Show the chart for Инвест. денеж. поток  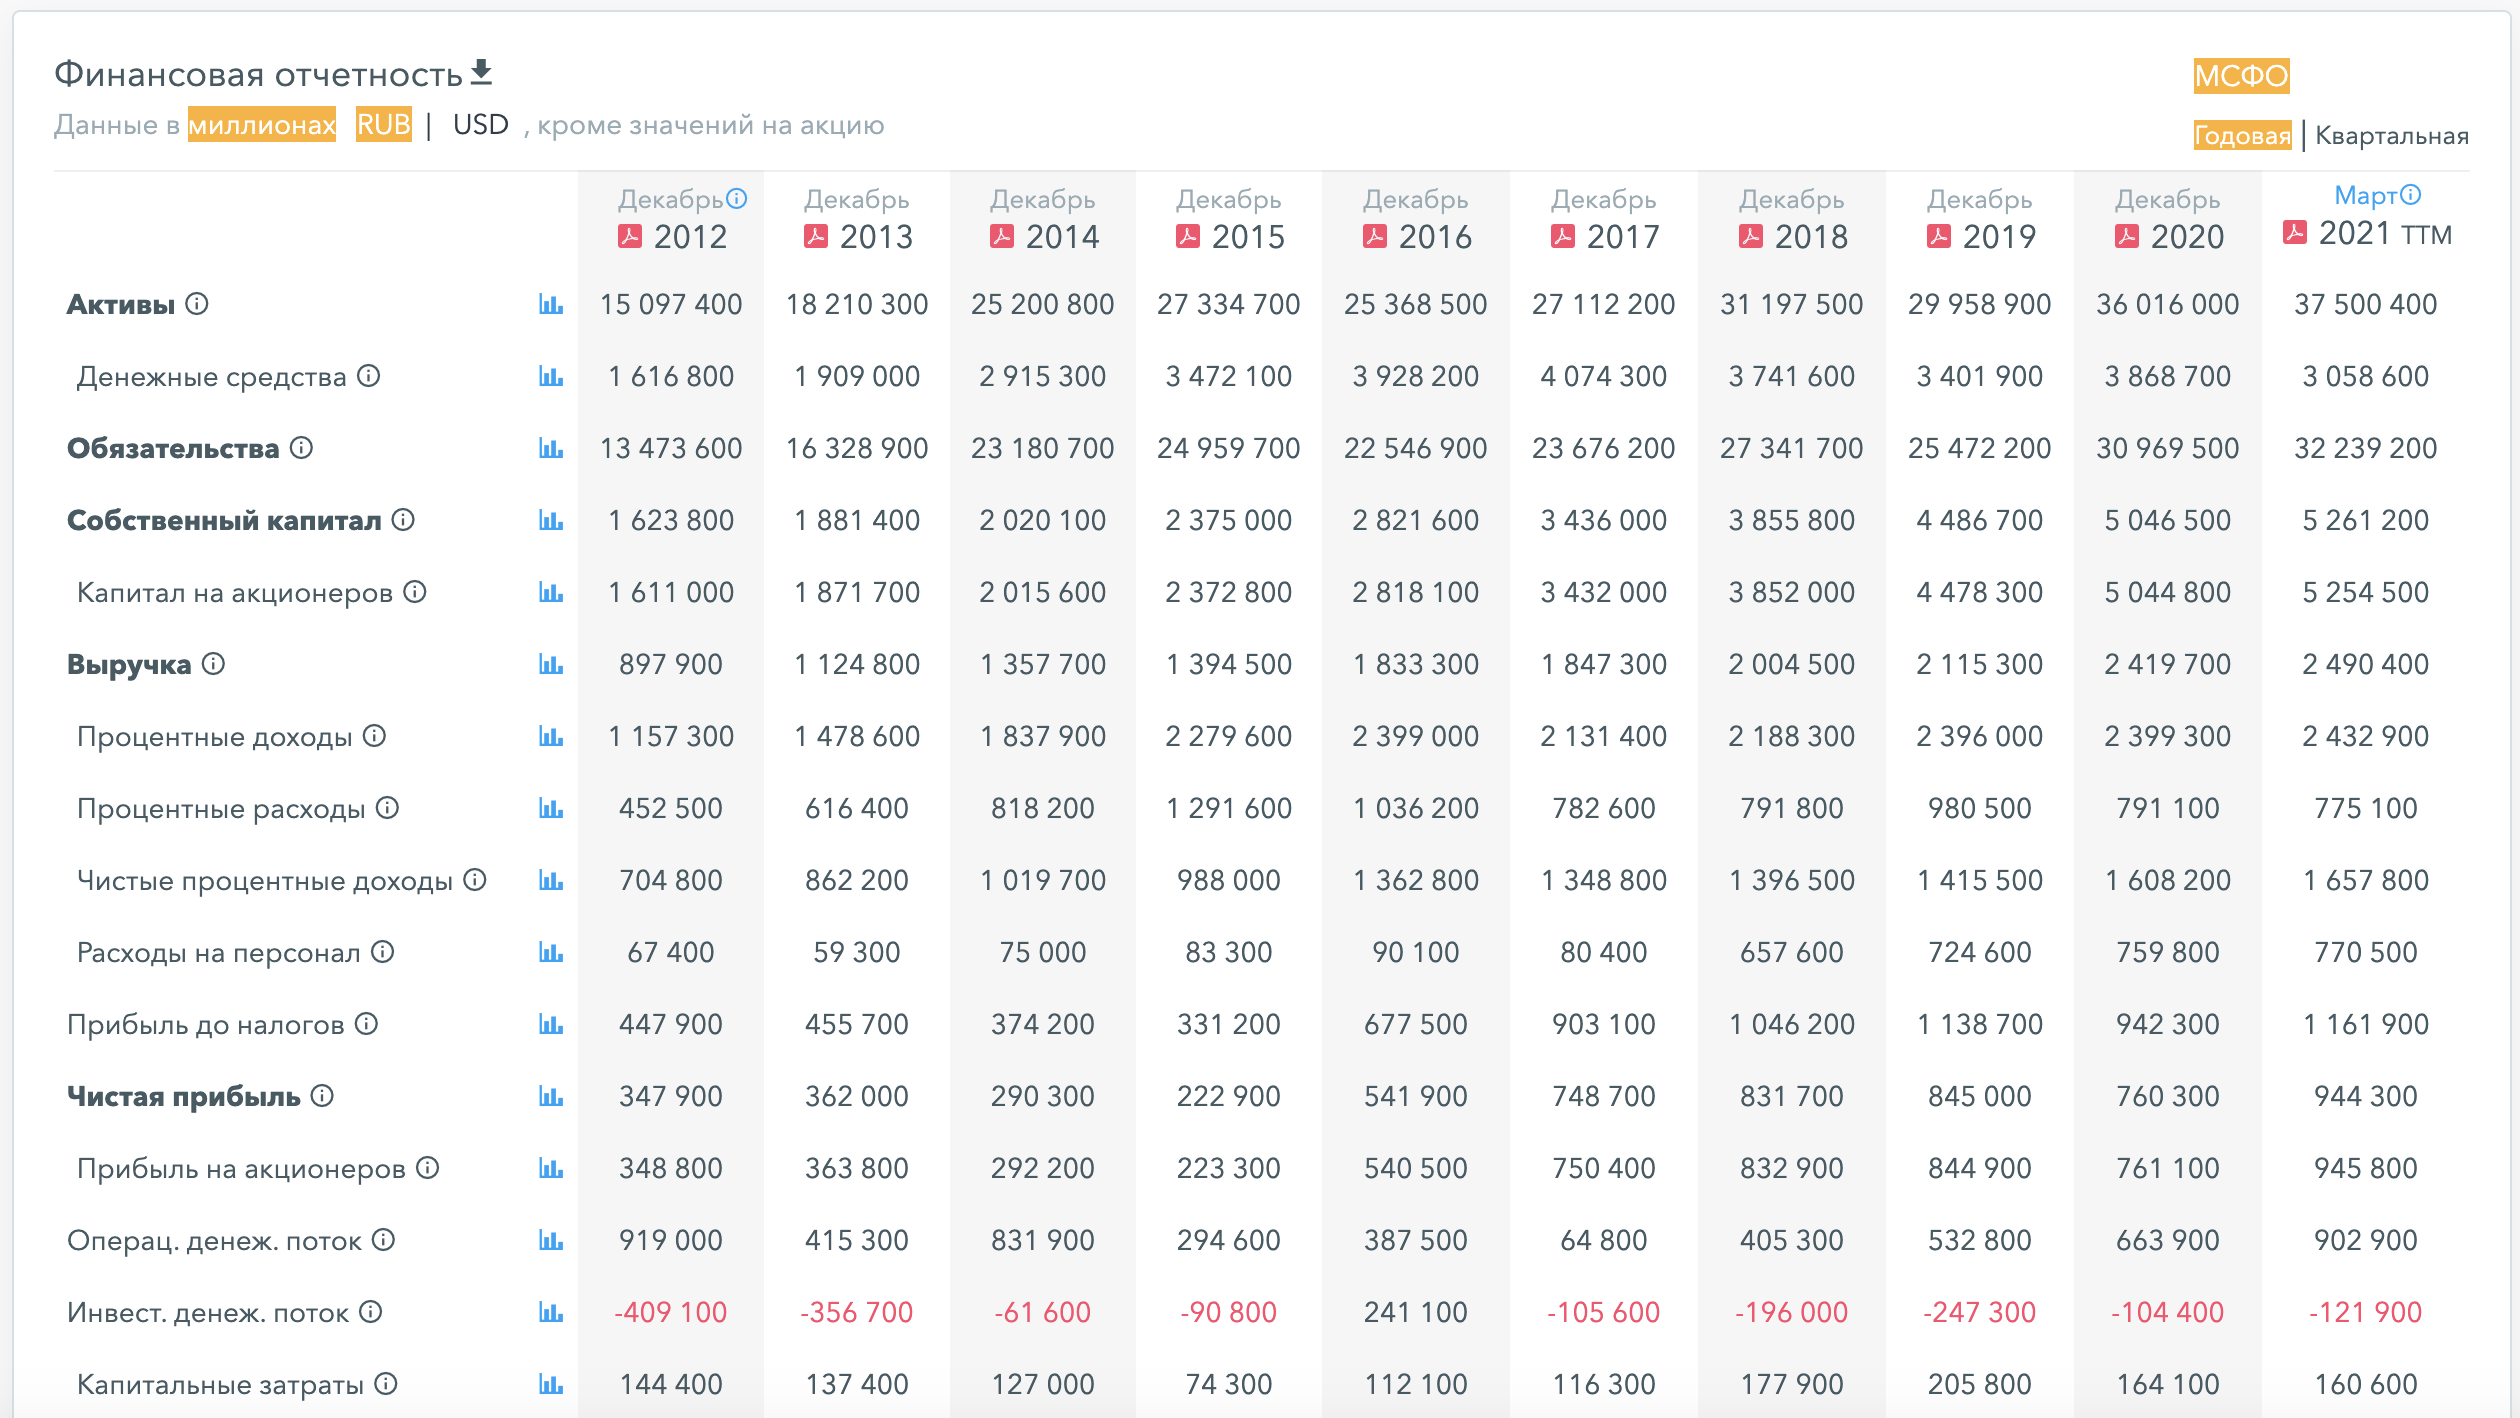[551, 1312]
